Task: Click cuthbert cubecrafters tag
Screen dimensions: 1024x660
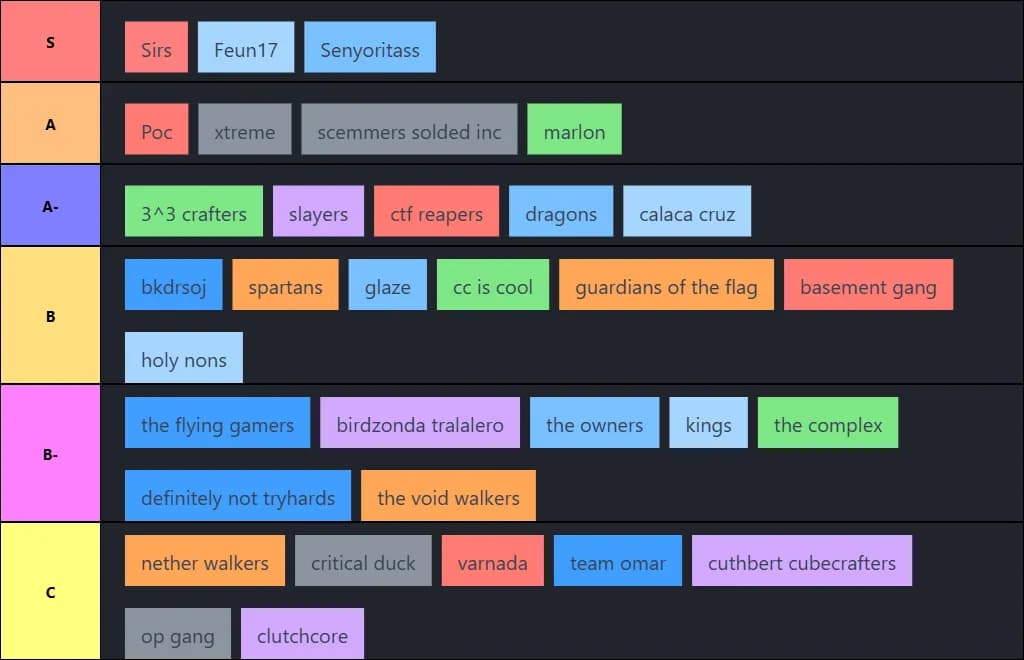Action: point(802,561)
